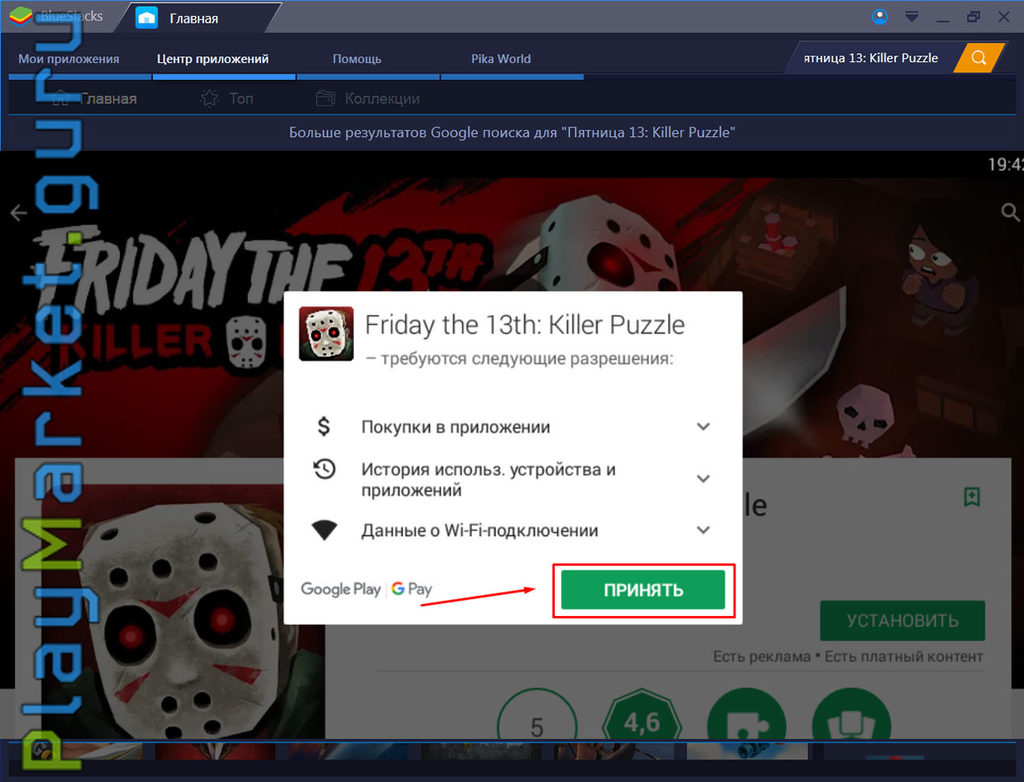Open the Pika World tab
Image resolution: width=1024 pixels, height=782 pixels.
501,59
